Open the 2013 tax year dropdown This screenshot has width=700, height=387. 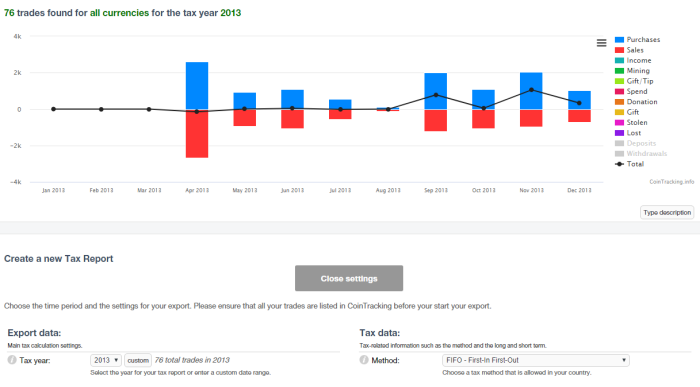coord(106,360)
